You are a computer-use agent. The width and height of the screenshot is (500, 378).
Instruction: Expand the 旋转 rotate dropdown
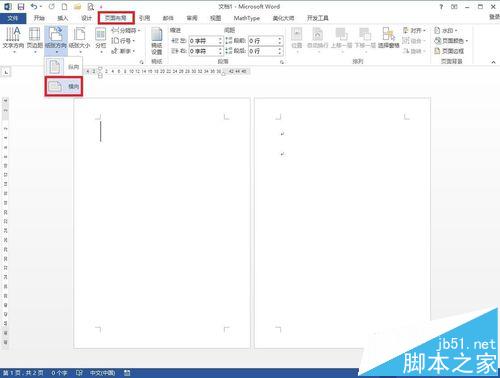[414, 51]
